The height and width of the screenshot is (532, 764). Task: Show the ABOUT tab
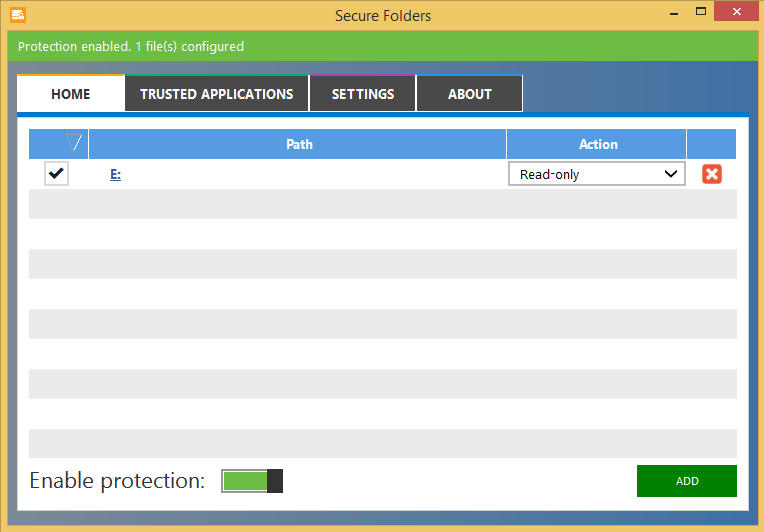[470, 94]
